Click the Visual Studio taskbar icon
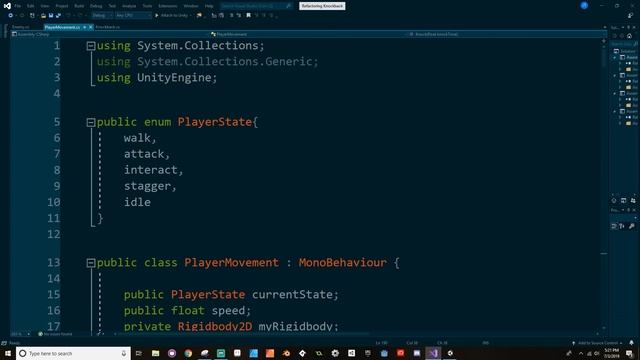This screenshot has height=360, width=640. [x=433, y=353]
